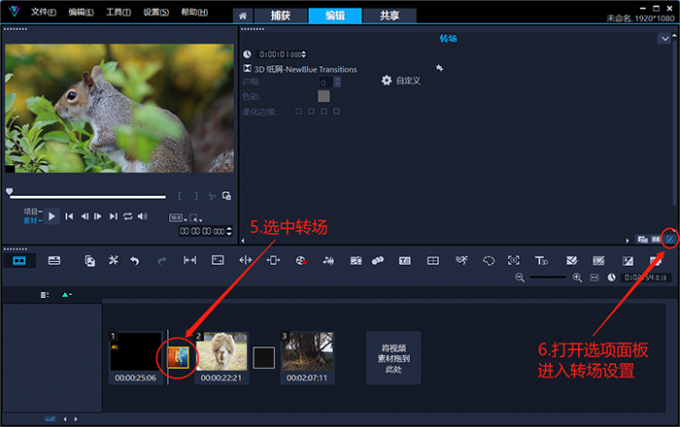Viewport: 680px width, 427px height.
Task: Open the resize/crop mode dropdown
Action: [196, 218]
